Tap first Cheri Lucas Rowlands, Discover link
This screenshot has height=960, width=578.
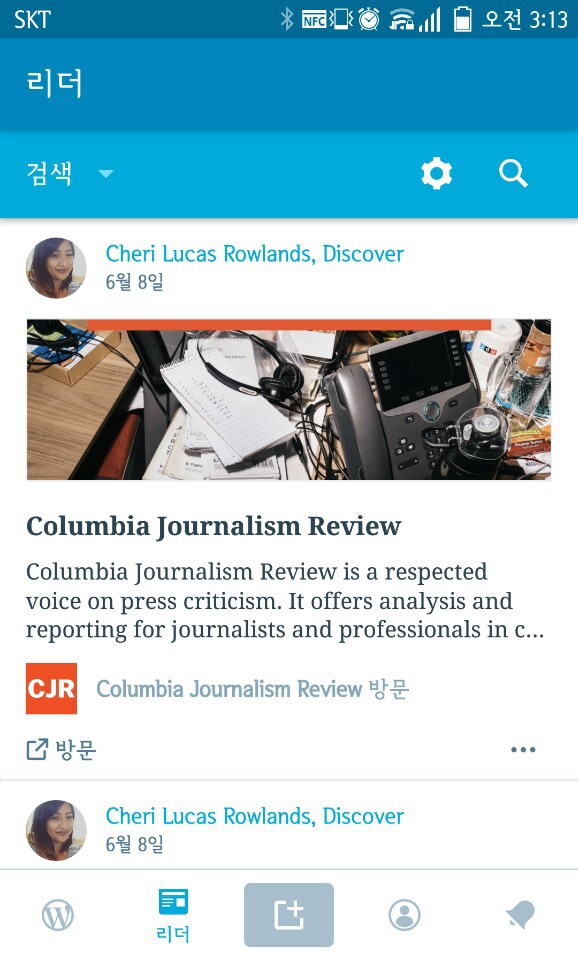pyautogui.click(x=255, y=253)
